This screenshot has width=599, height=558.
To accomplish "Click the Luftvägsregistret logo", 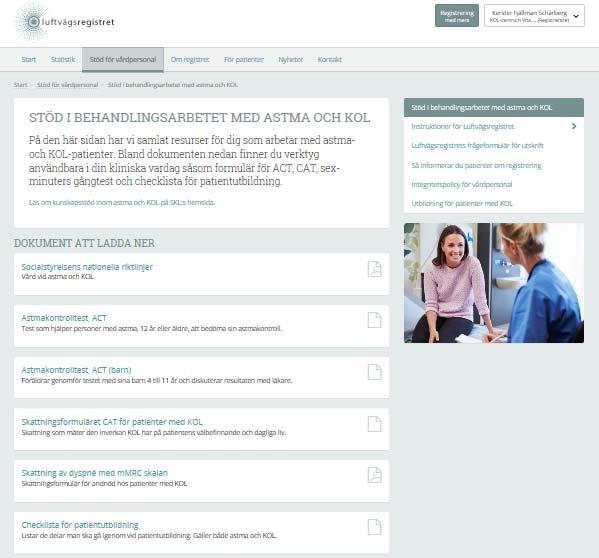I will point(65,22).
